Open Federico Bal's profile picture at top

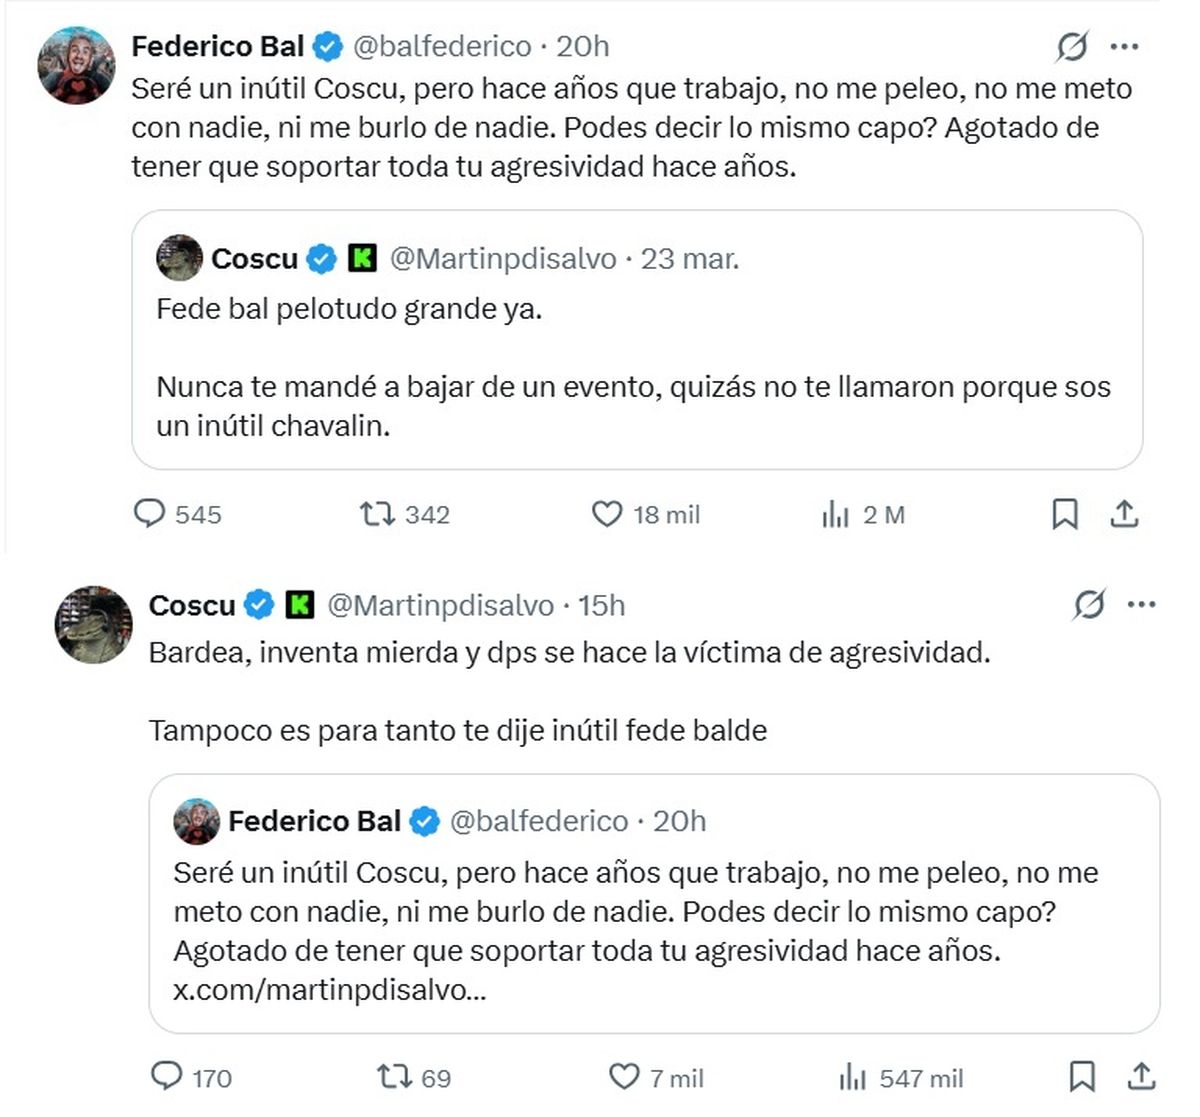pyautogui.click(x=76, y=66)
